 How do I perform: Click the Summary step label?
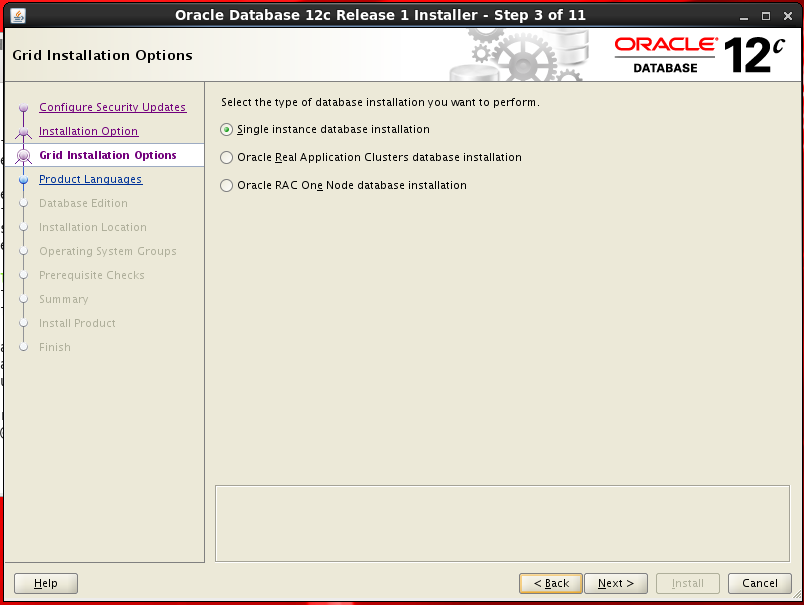(x=64, y=299)
